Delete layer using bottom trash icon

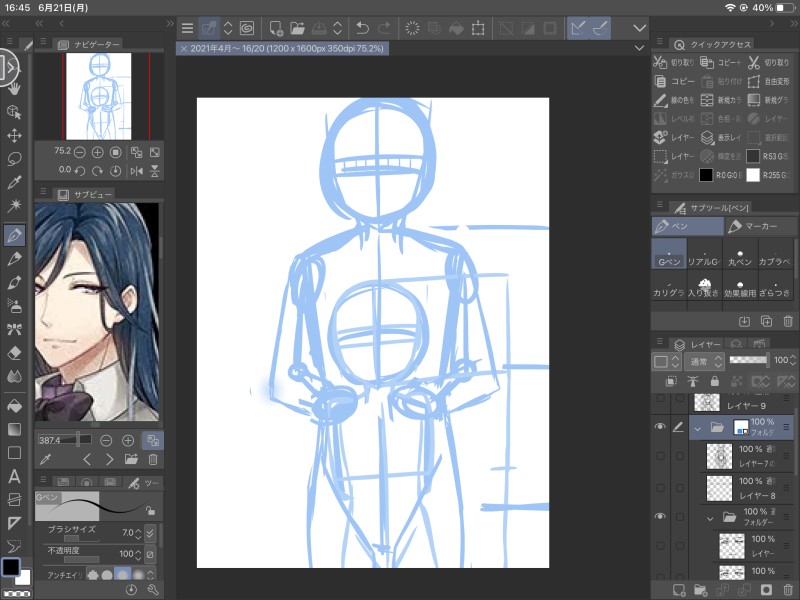coord(788,590)
